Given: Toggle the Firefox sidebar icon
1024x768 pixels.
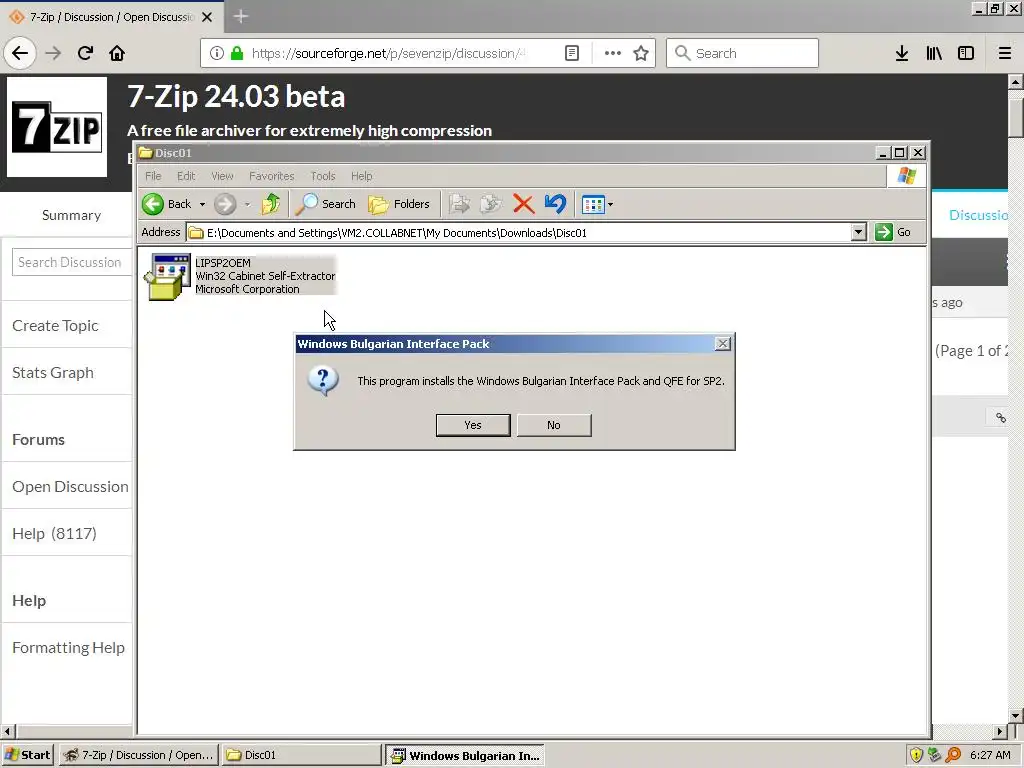Looking at the screenshot, I should point(966,53).
